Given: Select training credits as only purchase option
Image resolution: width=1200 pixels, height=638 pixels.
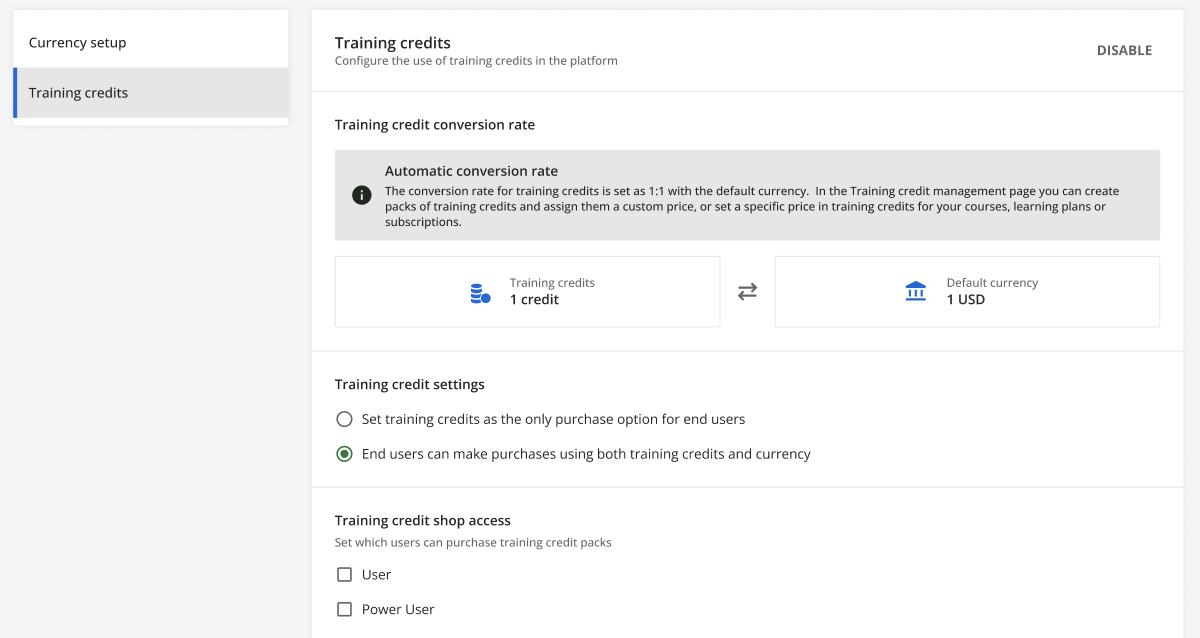Looking at the screenshot, I should 345,419.
